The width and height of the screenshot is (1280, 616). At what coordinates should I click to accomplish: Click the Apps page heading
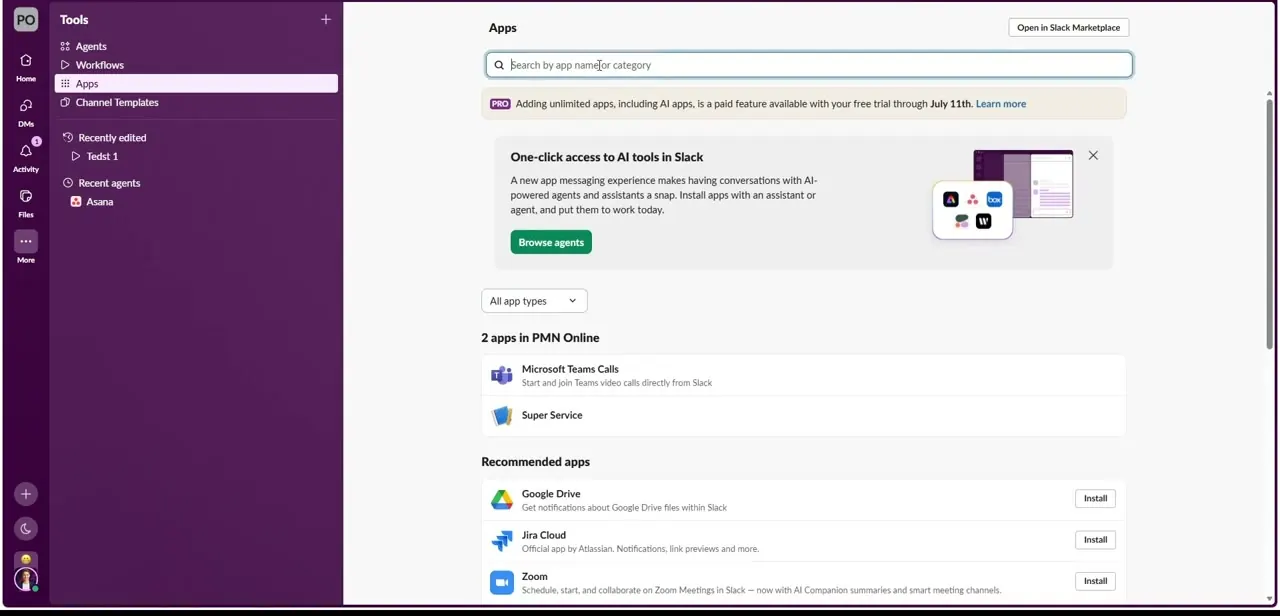[503, 28]
